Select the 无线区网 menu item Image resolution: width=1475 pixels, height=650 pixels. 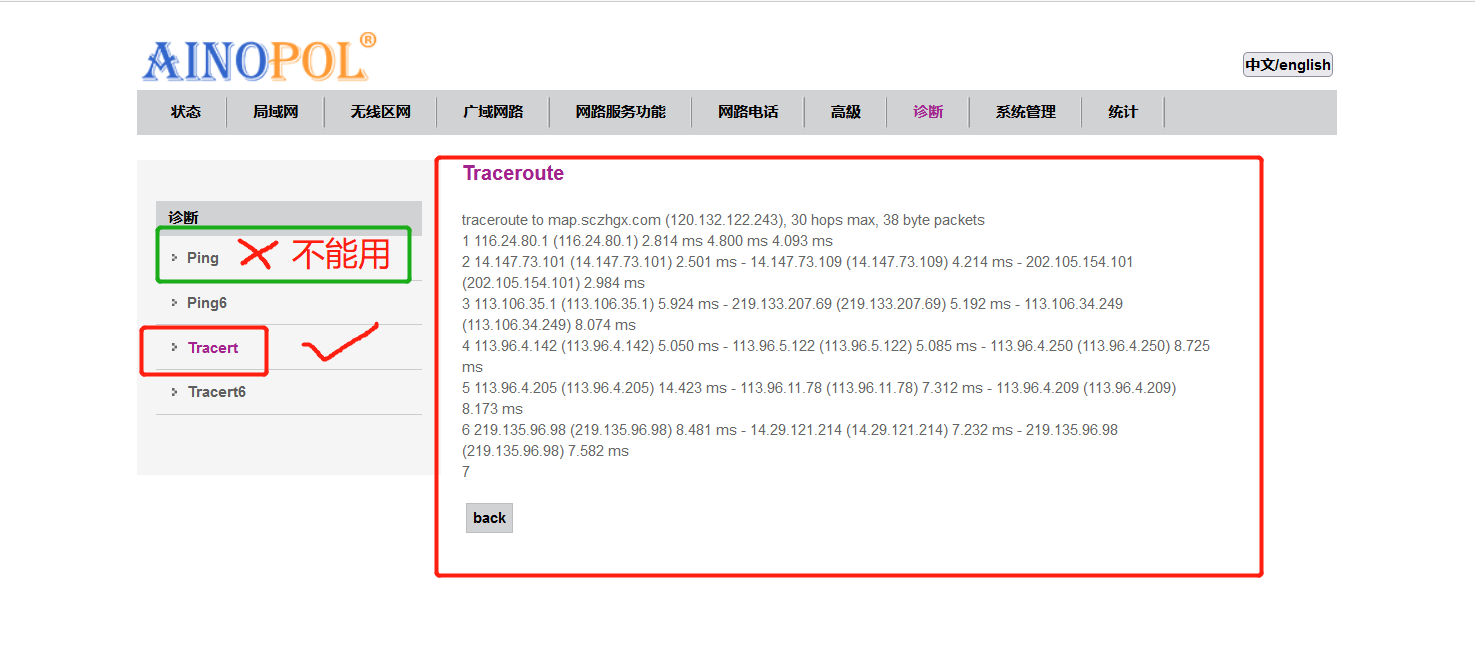click(380, 112)
